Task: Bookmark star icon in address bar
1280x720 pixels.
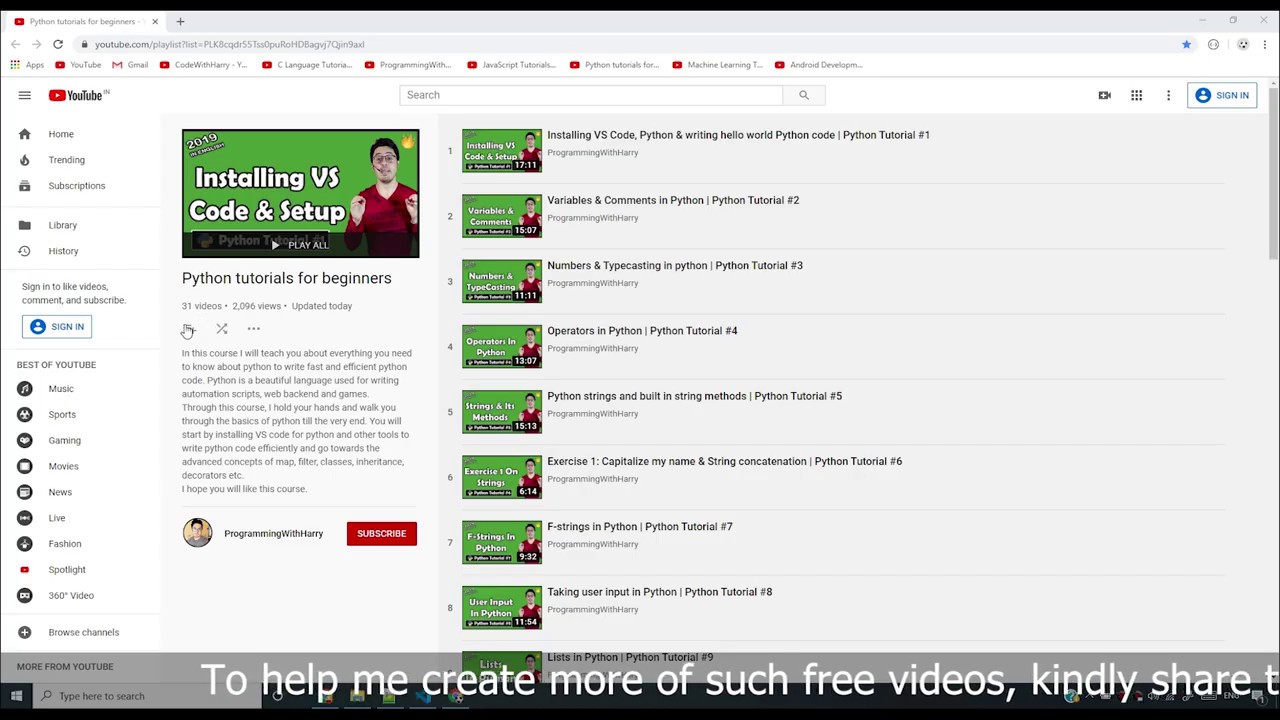Action: tap(1186, 44)
